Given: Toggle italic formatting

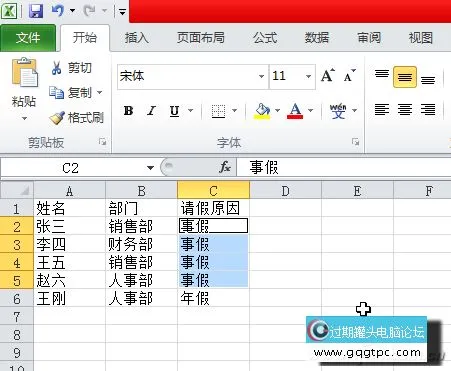Looking at the screenshot, I should (152, 111).
